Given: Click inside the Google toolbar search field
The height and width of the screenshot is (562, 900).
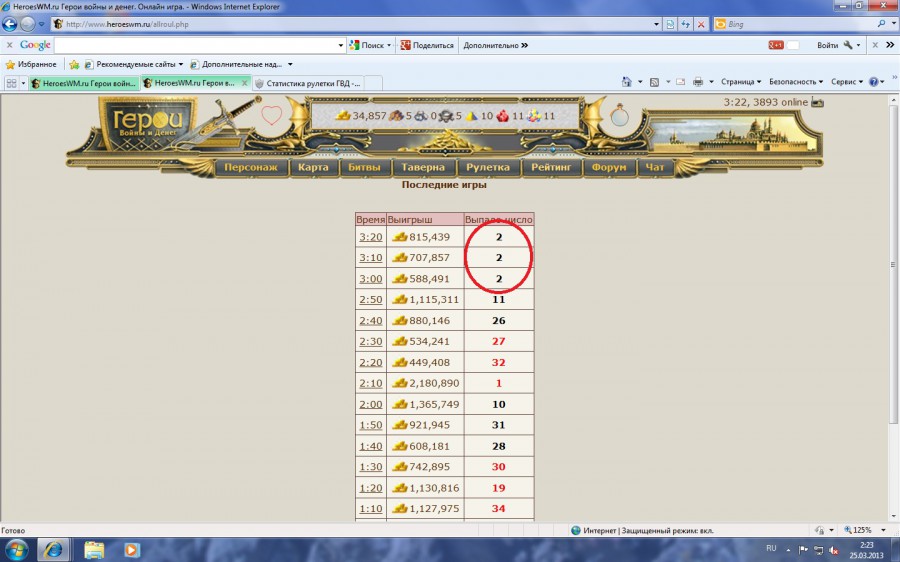Looking at the screenshot, I should (198, 45).
